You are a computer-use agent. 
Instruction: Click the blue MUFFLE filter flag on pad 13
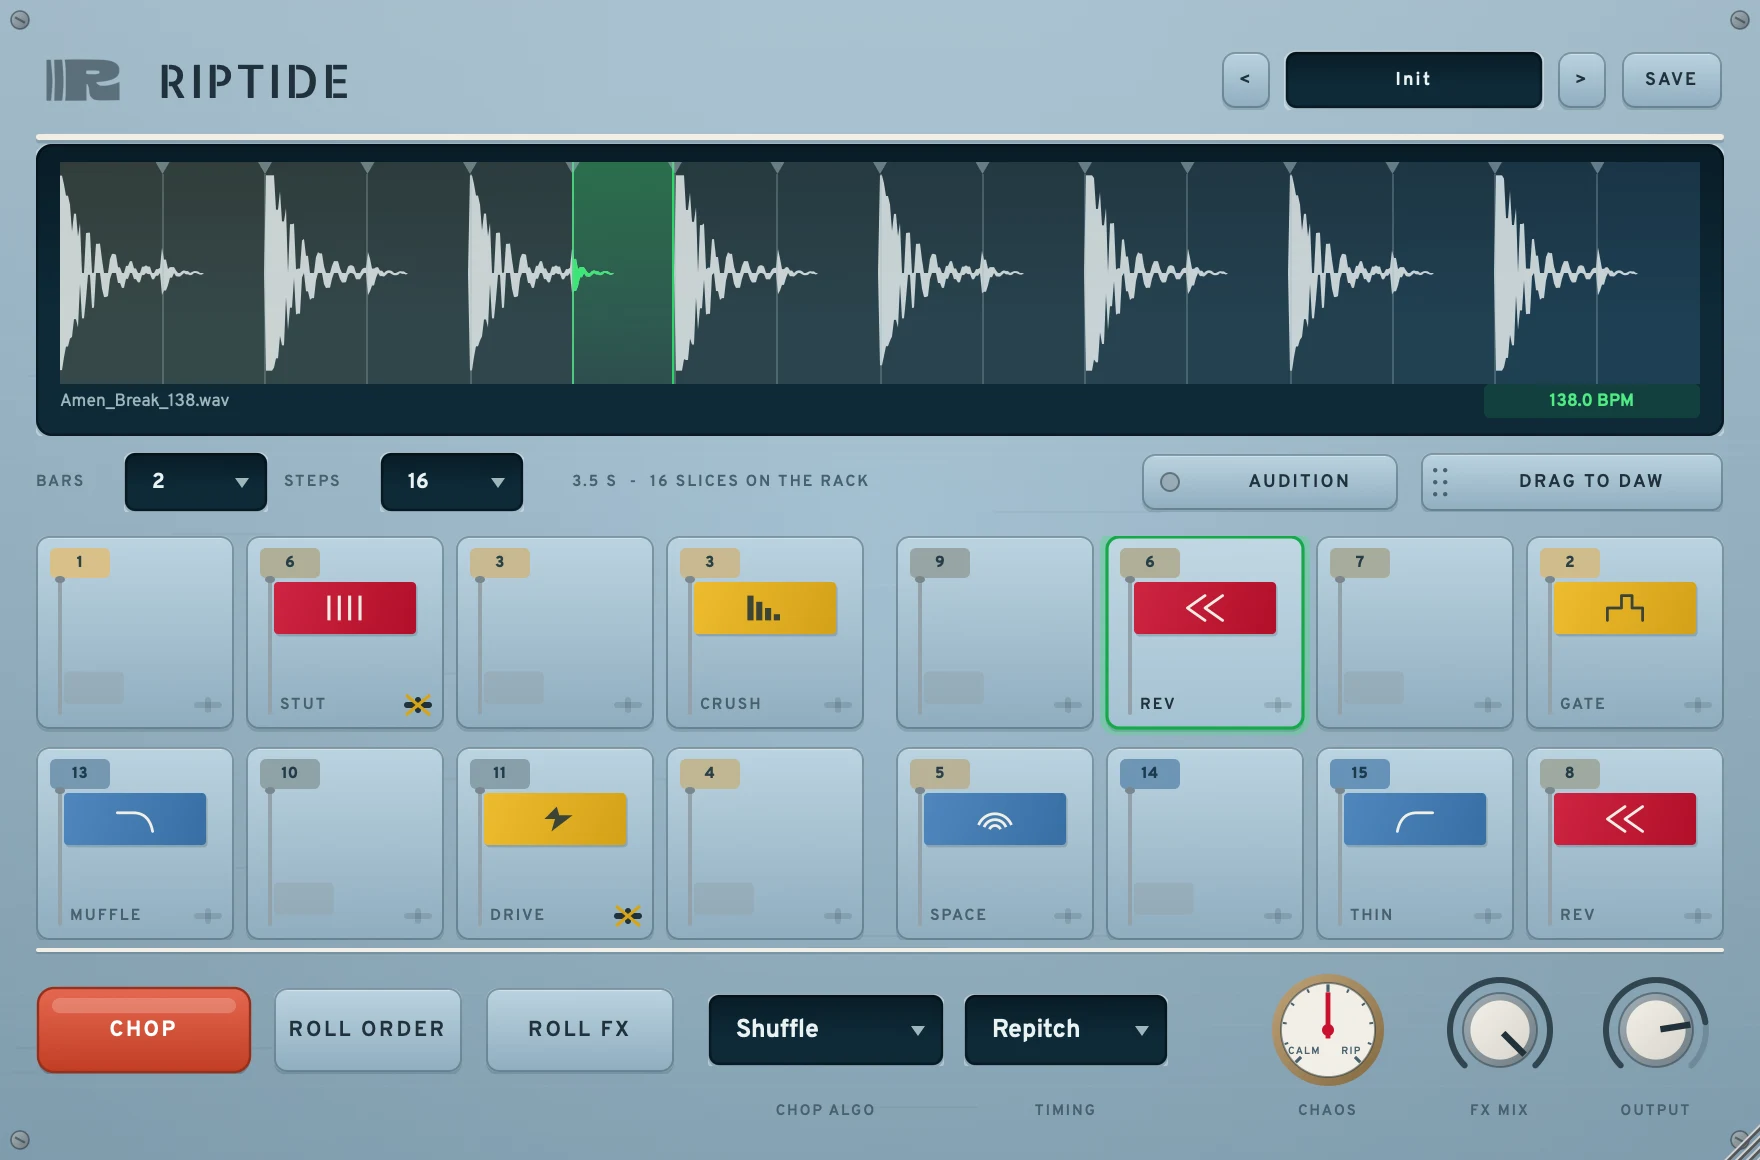tap(135, 819)
